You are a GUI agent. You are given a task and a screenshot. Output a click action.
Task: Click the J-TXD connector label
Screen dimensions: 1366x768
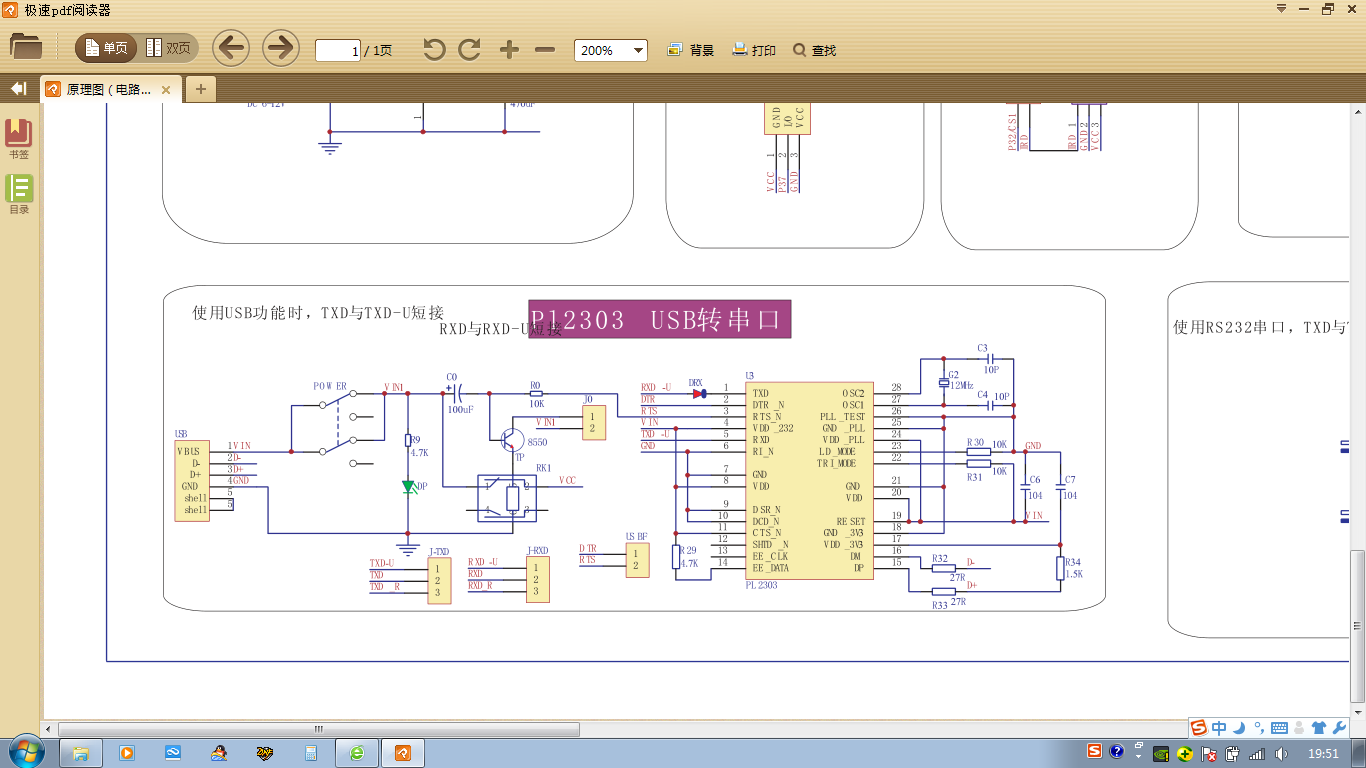coord(439,552)
